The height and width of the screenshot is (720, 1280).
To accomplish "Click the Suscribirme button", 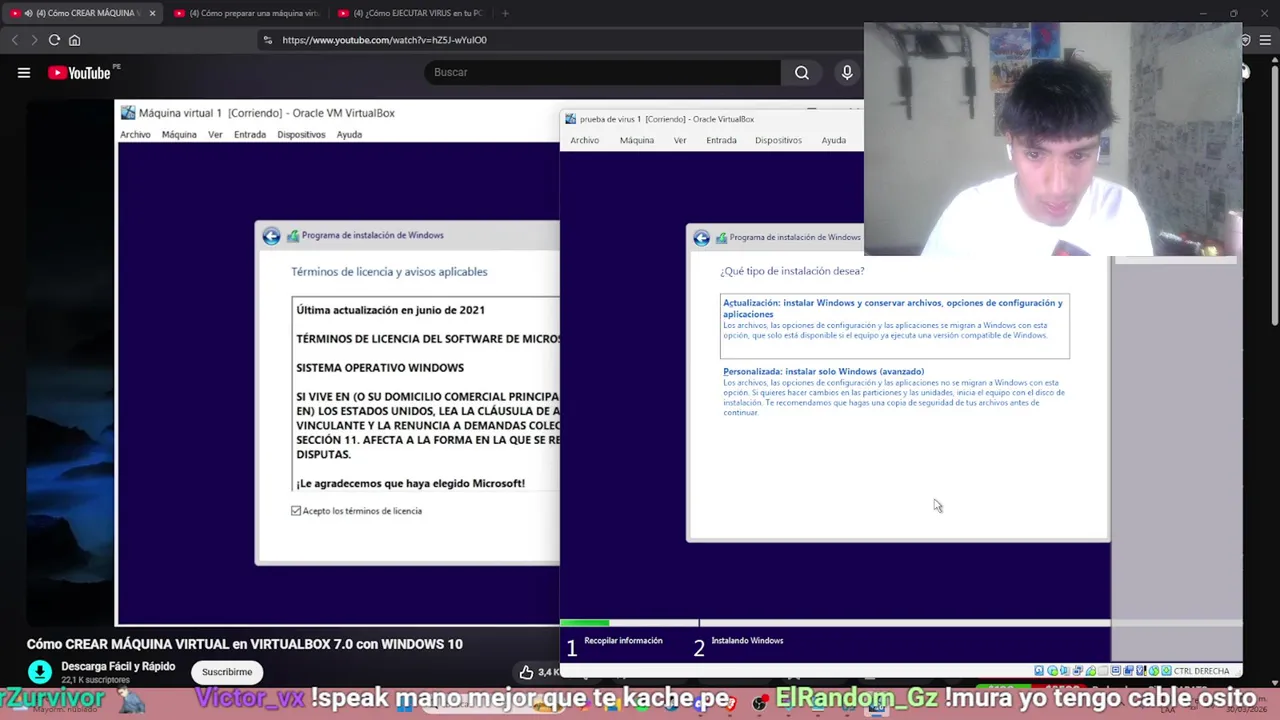I will point(227,672).
